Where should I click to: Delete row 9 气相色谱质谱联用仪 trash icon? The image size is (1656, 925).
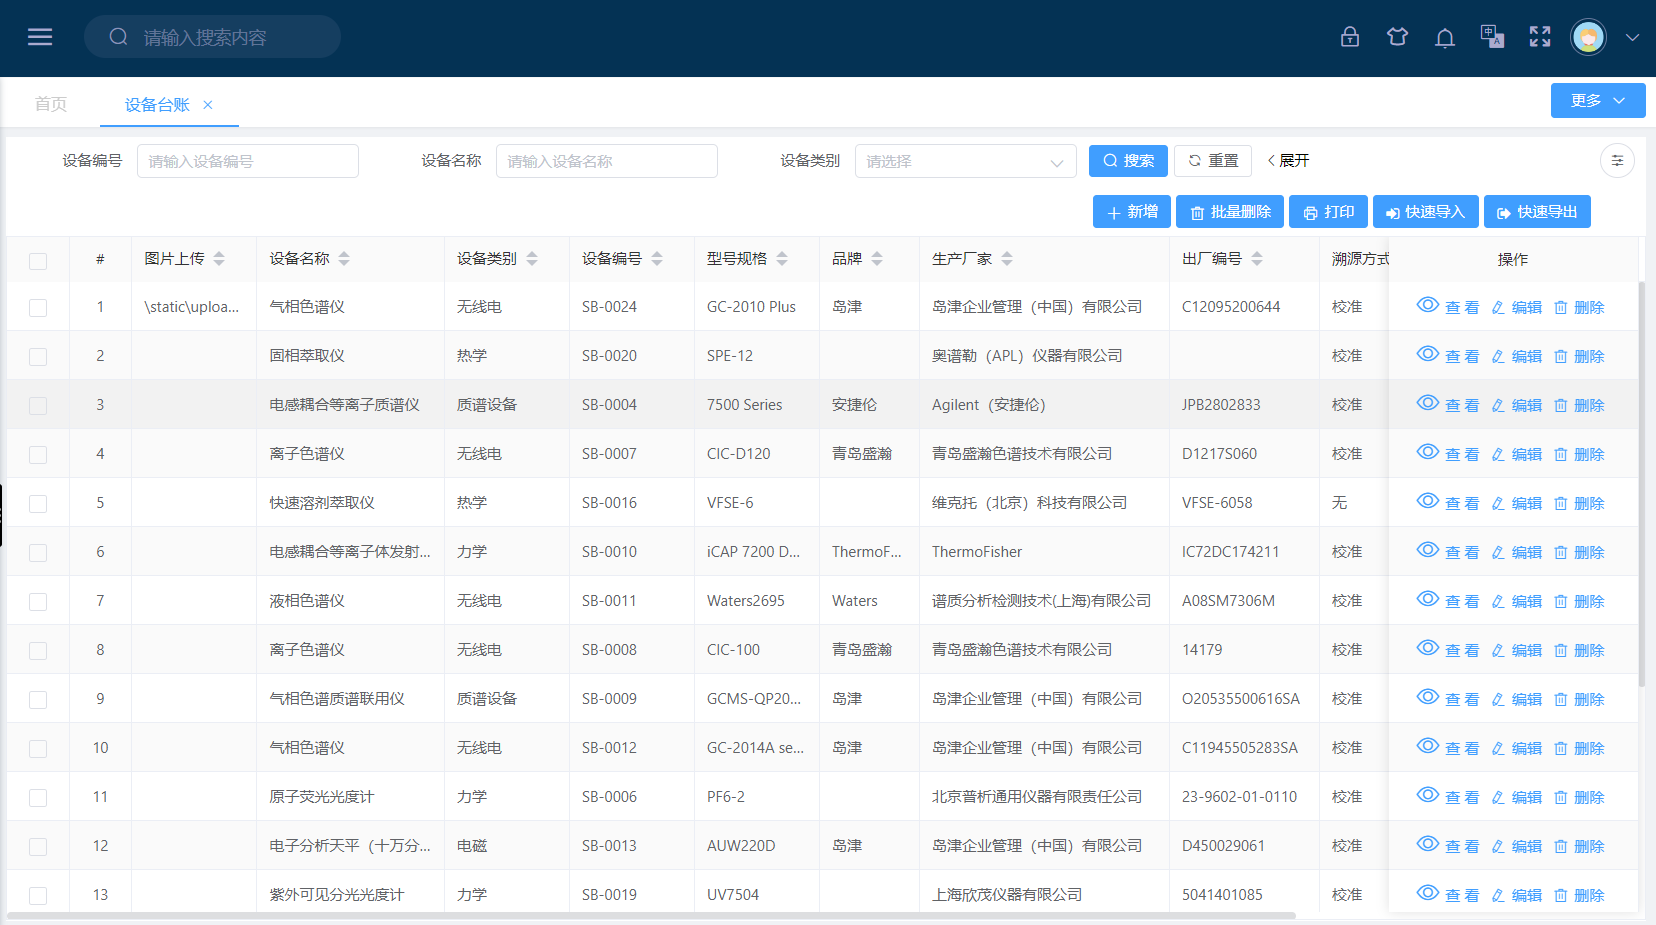(x=1561, y=699)
